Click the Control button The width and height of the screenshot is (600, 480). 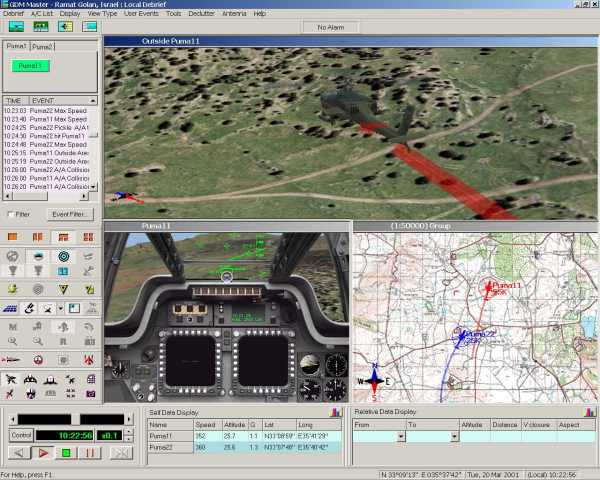[x=21, y=435]
